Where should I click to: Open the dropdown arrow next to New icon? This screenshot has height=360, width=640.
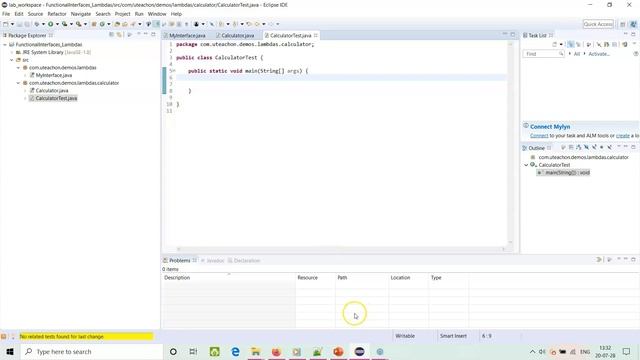click(x=12, y=24)
